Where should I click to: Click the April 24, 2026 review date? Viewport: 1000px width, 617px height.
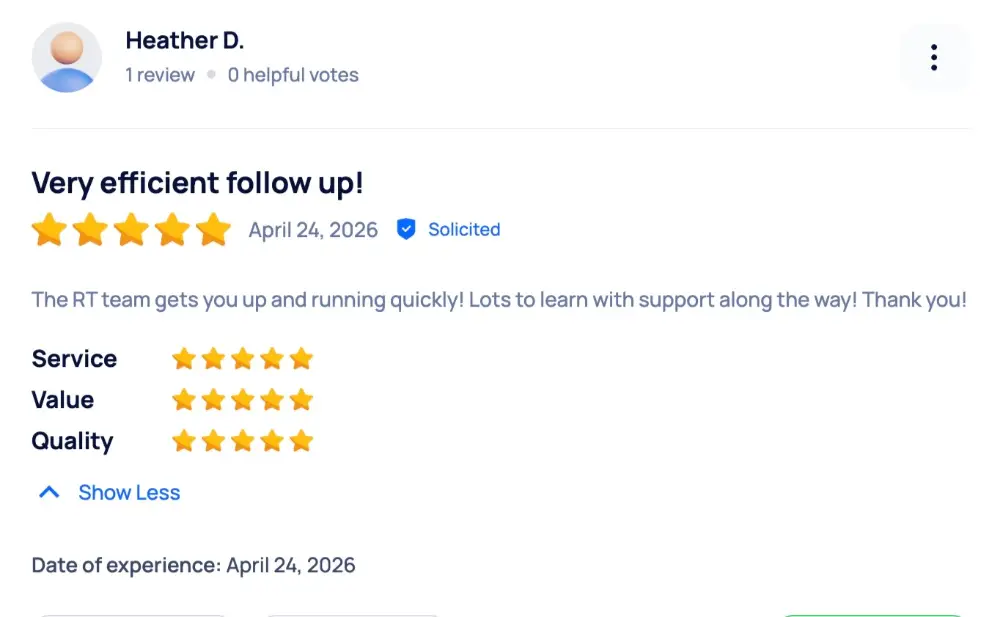[x=312, y=230]
